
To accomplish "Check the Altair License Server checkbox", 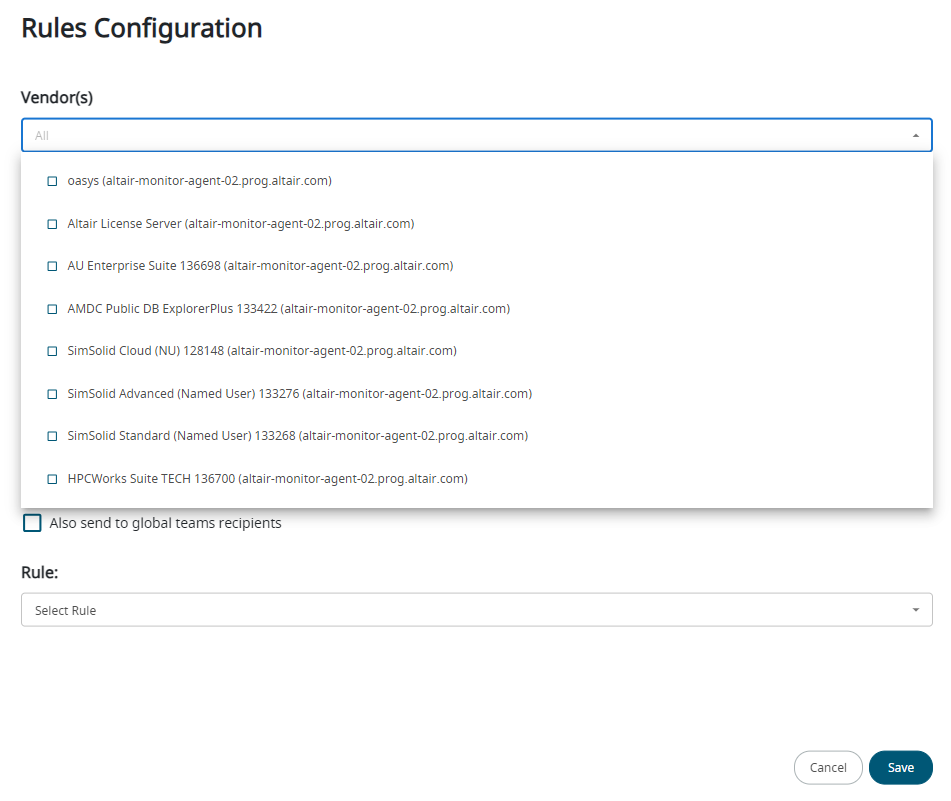I will (52, 224).
